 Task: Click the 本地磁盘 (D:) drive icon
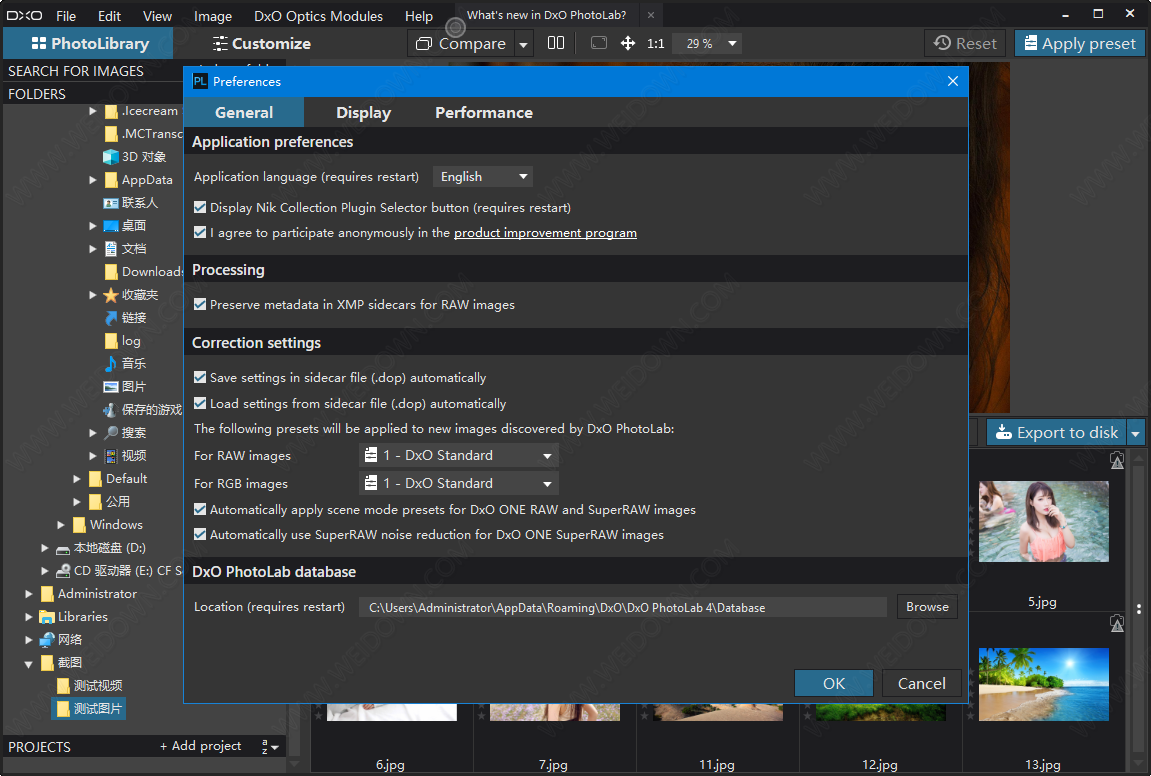pyautogui.click(x=63, y=549)
